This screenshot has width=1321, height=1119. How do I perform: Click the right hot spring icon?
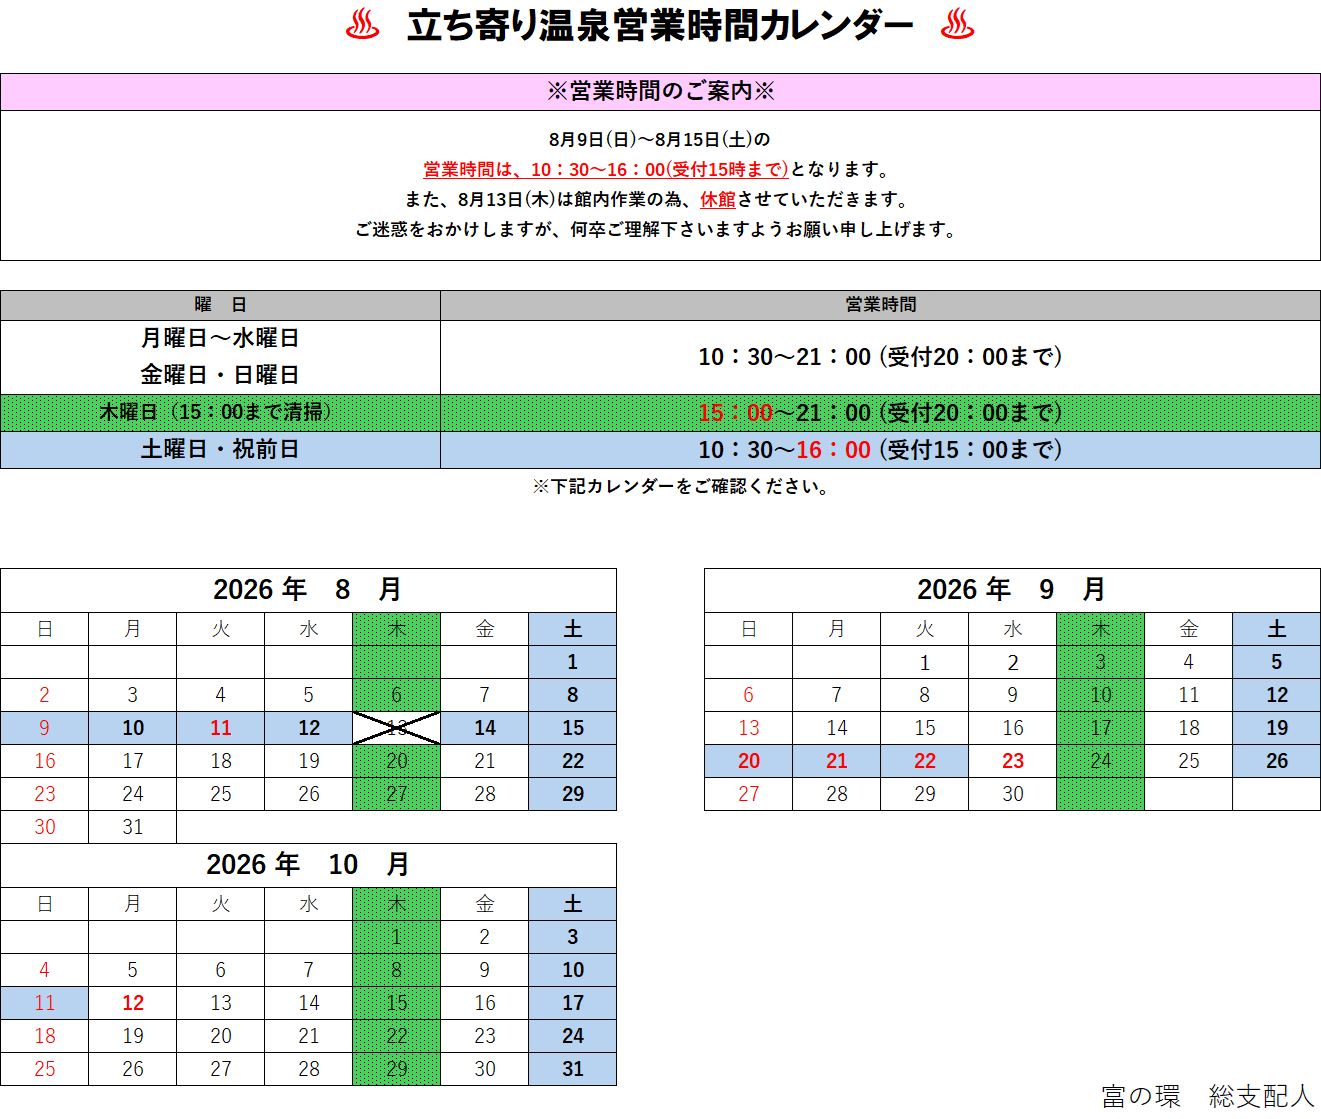957,25
